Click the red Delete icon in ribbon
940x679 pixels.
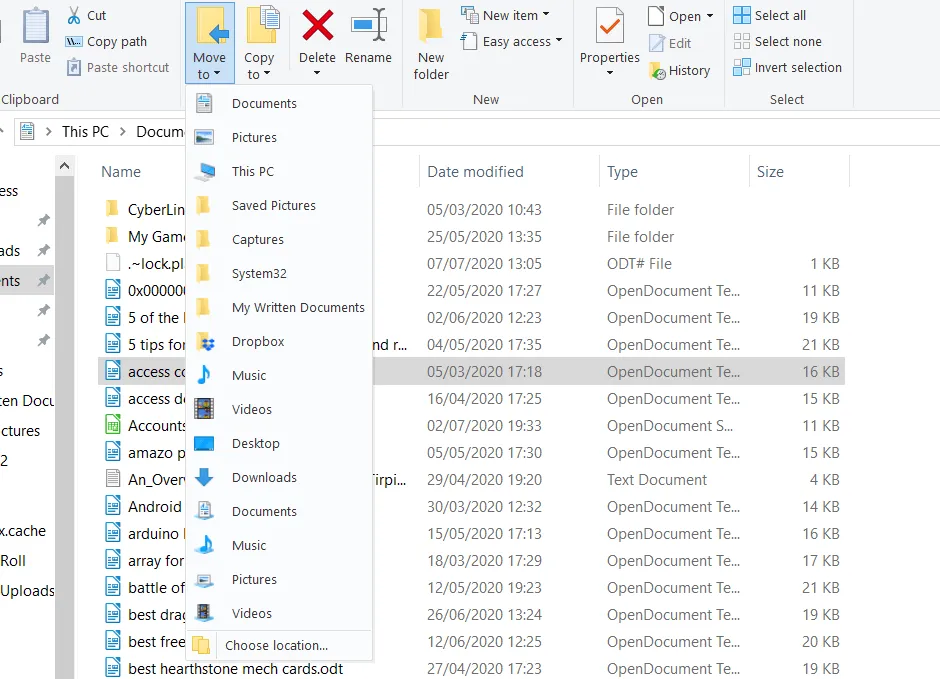pyautogui.click(x=318, y=25)
